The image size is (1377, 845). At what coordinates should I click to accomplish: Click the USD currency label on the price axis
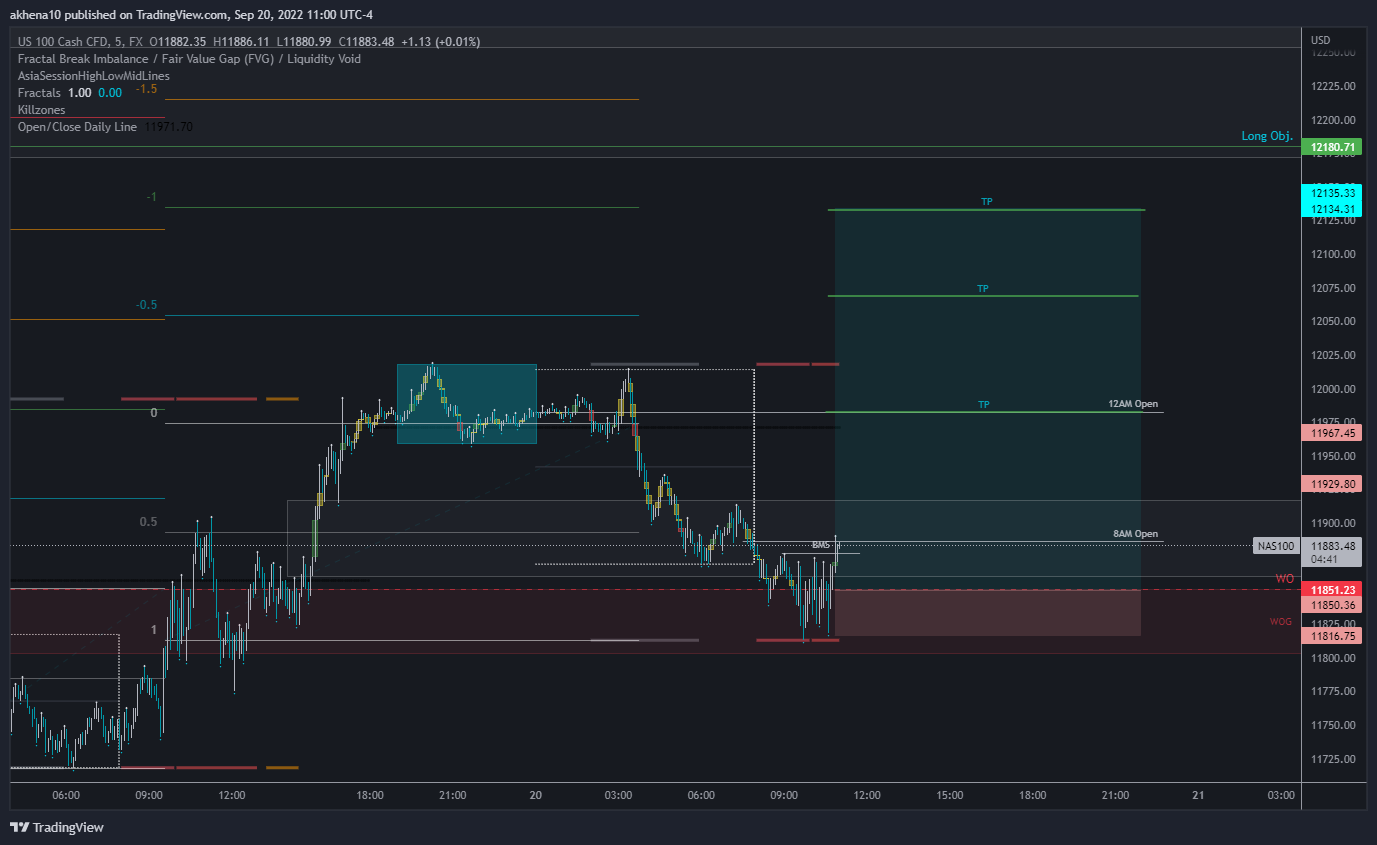[x=1320, y=40]
